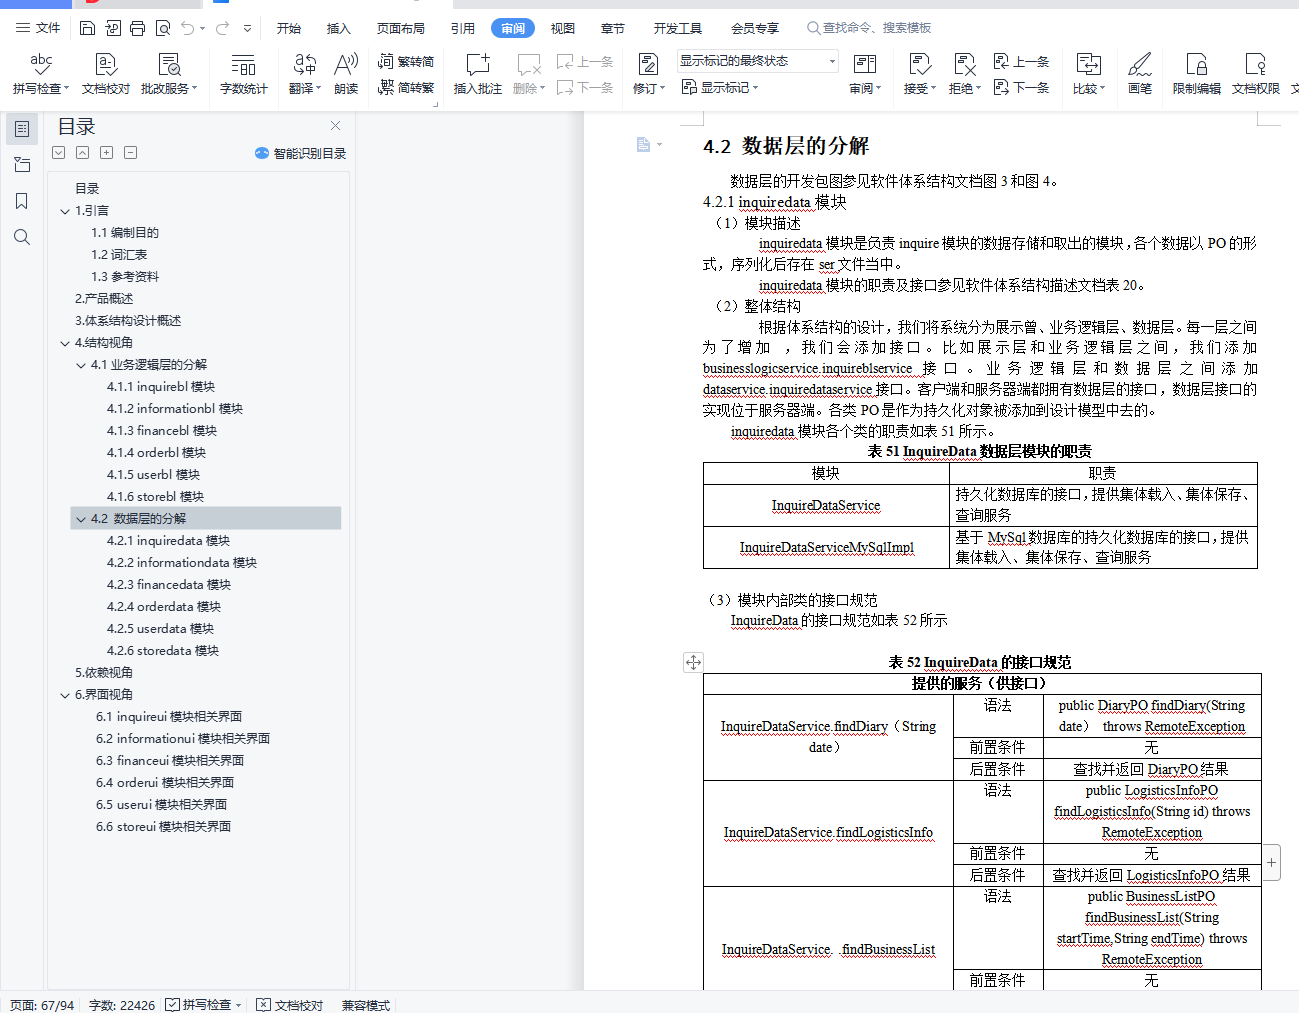1299x1013 pixels.
Task: Open 文档权限 document permissions
Action: click(1255, 74)
